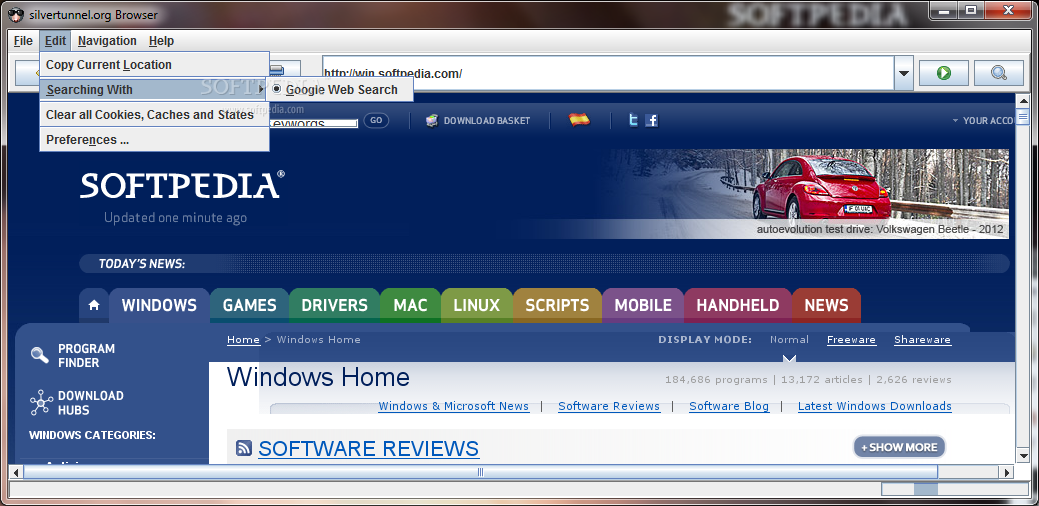The height and width of the screenshot is (506, 1039).
Task: Click the vertical scrollbar down arrow
Action: tap(1022, 456)
